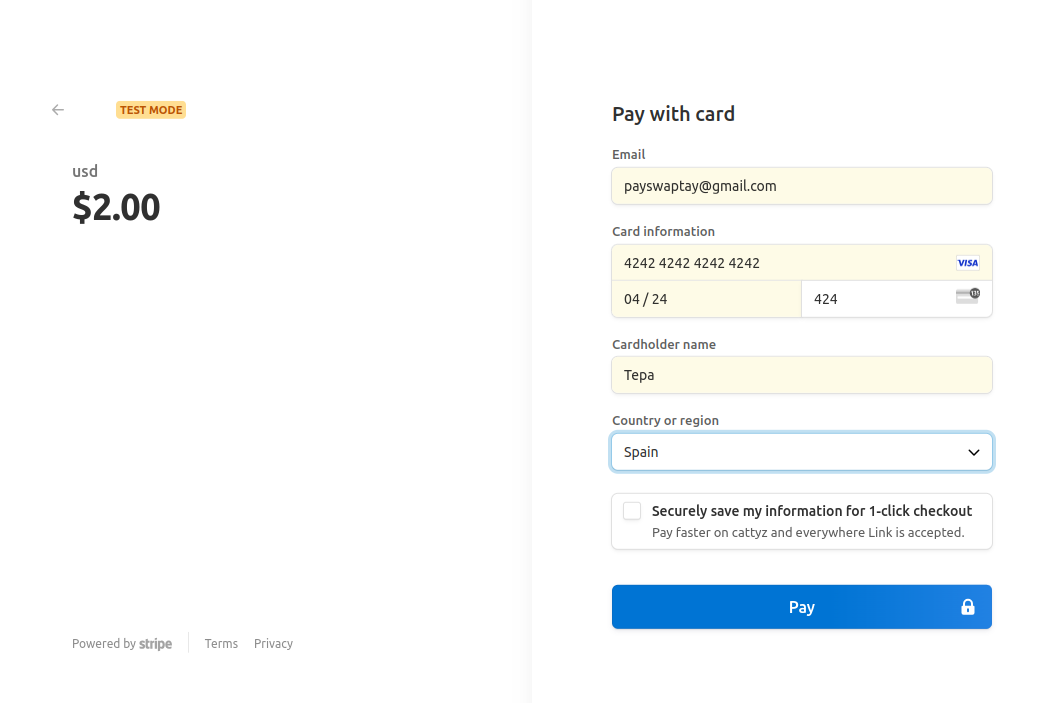Click the Visa card brand icon
The width and height of the screenshot is (1063, 703).
click(967, 263)
